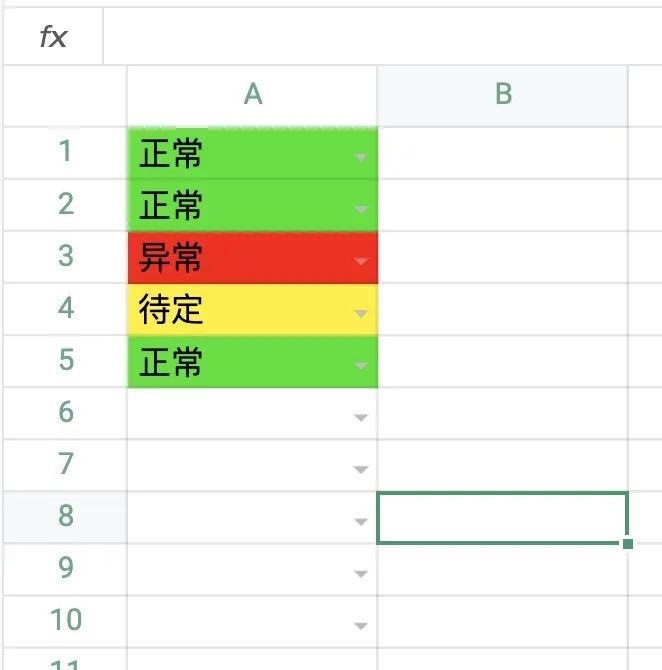This screenshot has width=662, height=670.
Task: Open dropdown arrow in cell A2
Action: tap(361, 209)
